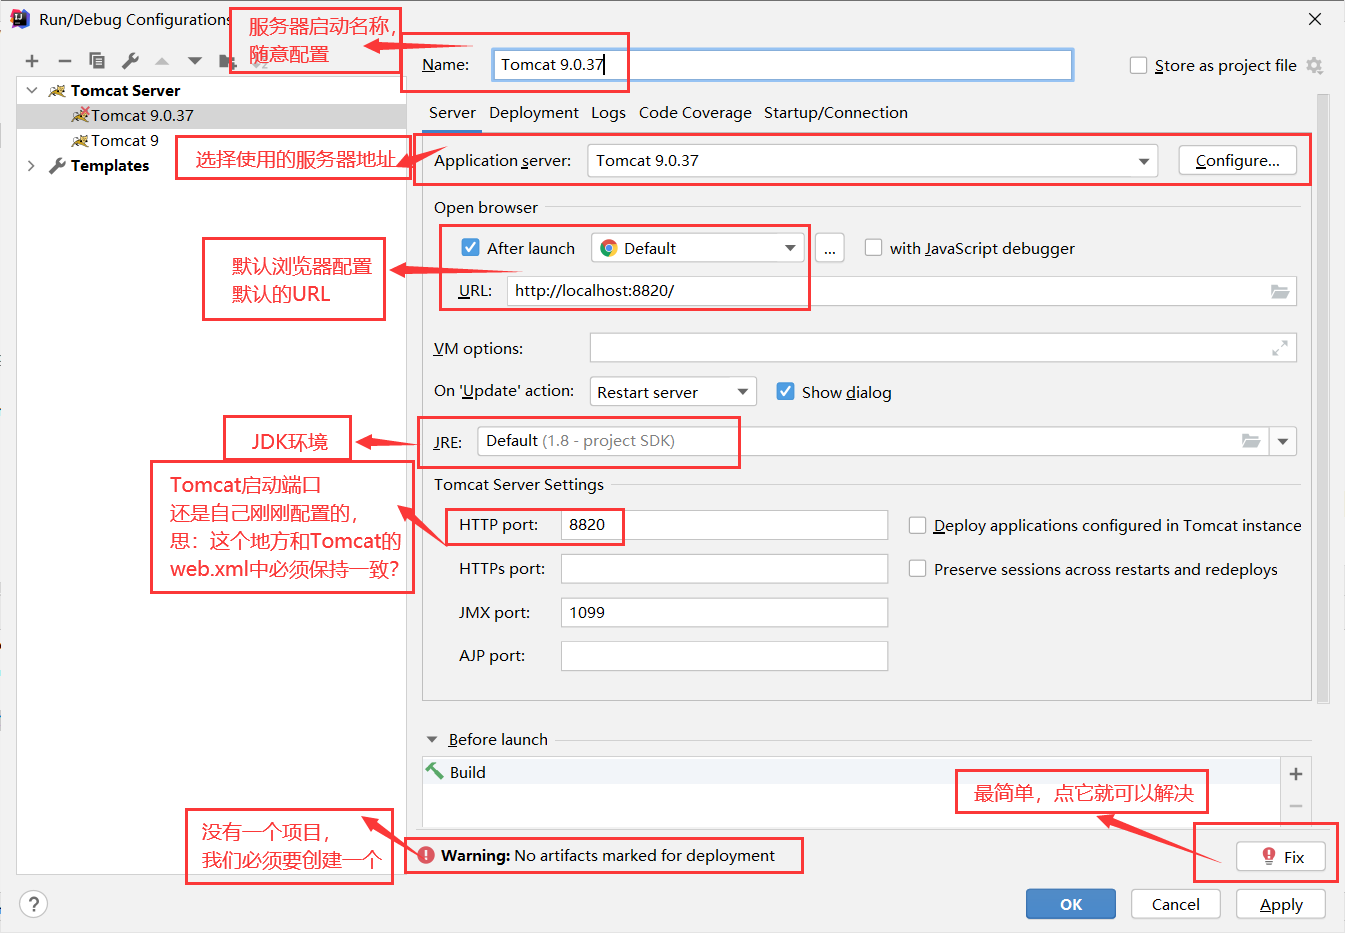The image size is (1345, 933).
Task: Click the Configure... button
Action: click(x=1237, y=161)
